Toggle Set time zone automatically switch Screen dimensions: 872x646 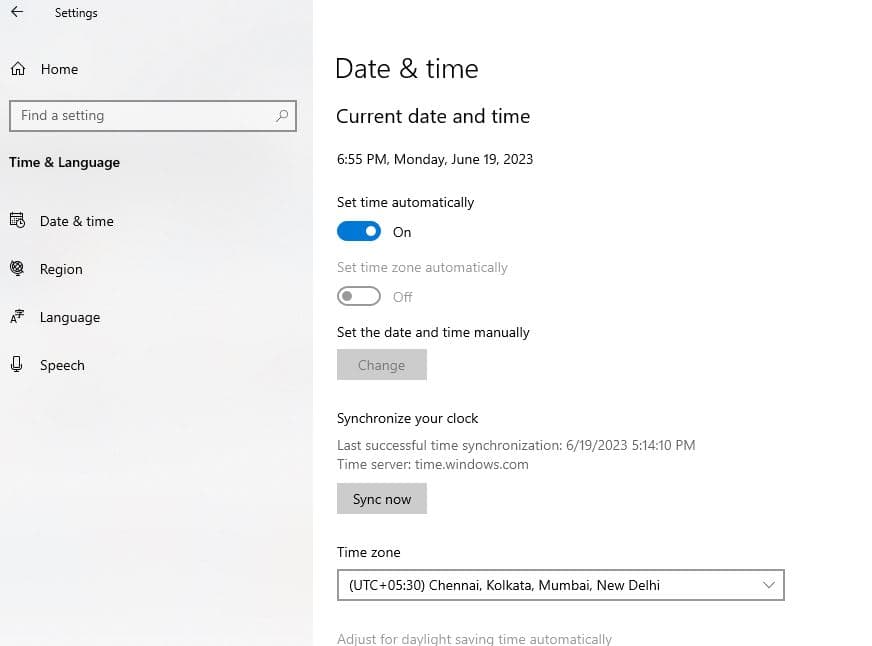[359, 297]
